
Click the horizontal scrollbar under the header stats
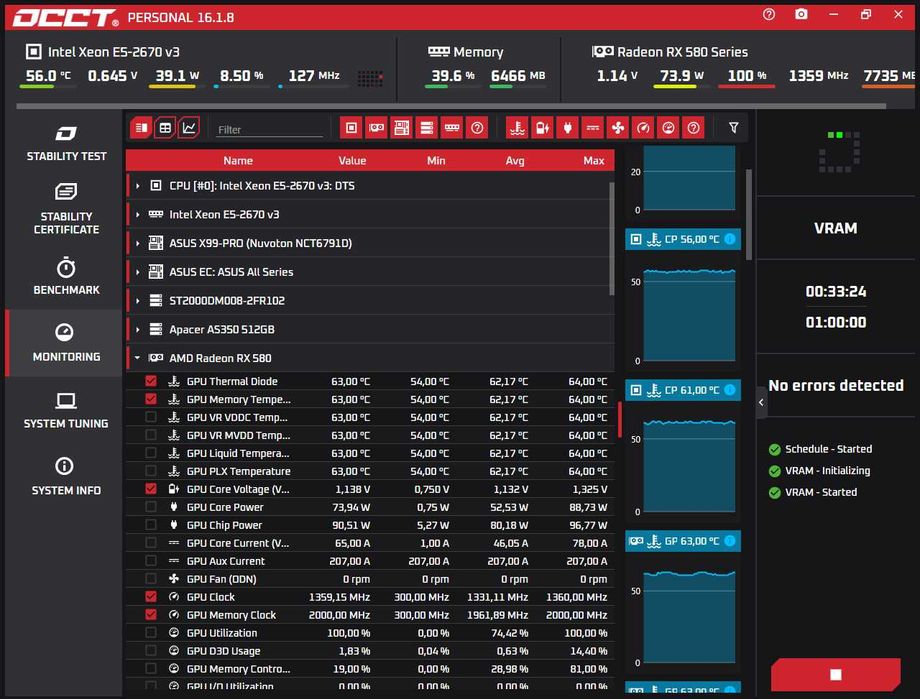tap(451, 106)
